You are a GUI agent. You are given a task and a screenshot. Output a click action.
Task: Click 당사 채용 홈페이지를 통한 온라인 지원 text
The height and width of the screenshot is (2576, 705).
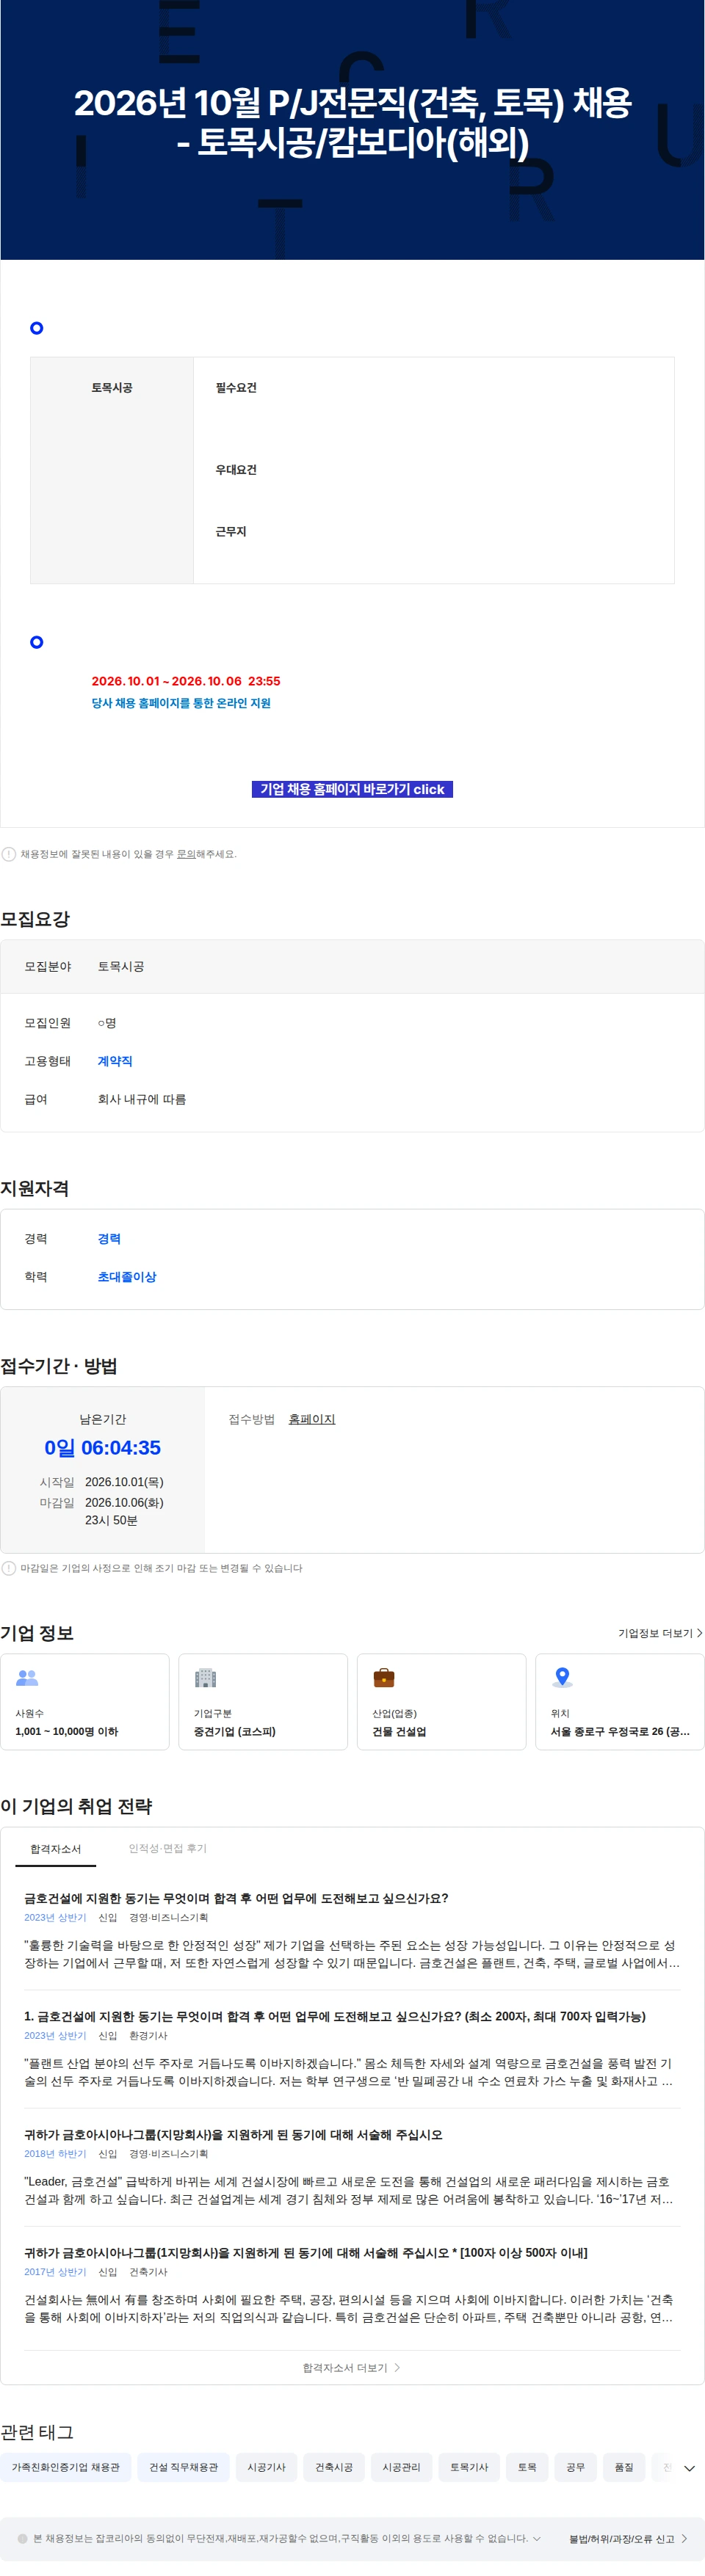coord(181,703)
